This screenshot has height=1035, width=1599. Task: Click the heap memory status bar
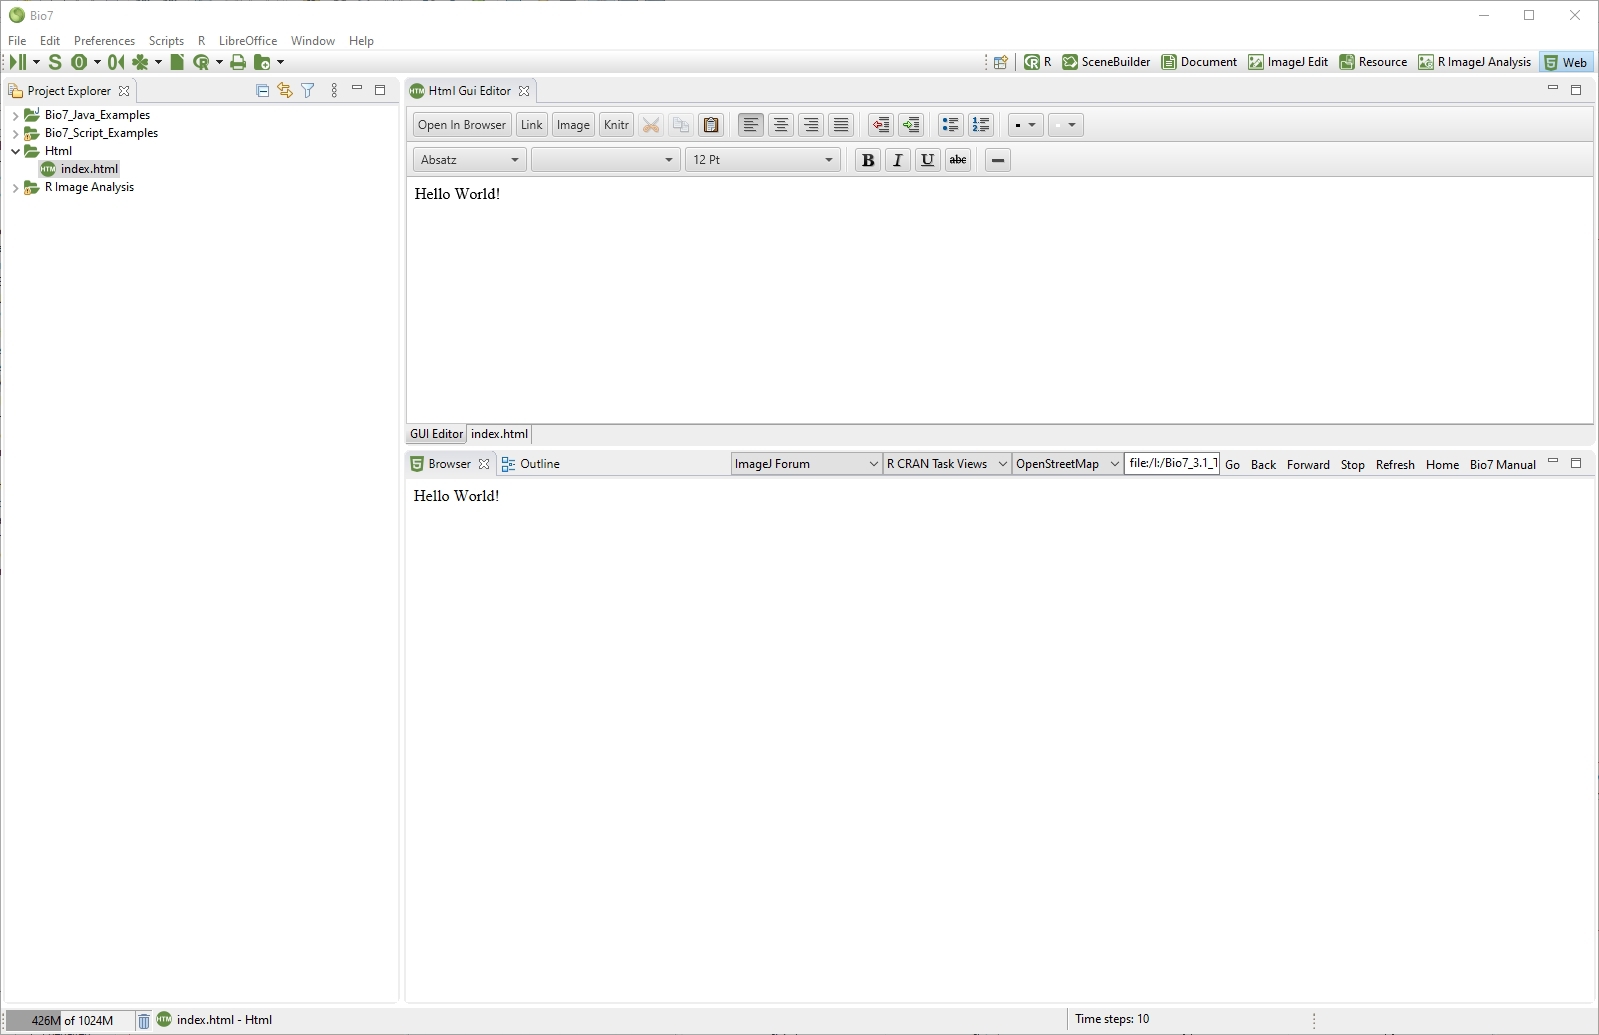(x=69, y=1020)
